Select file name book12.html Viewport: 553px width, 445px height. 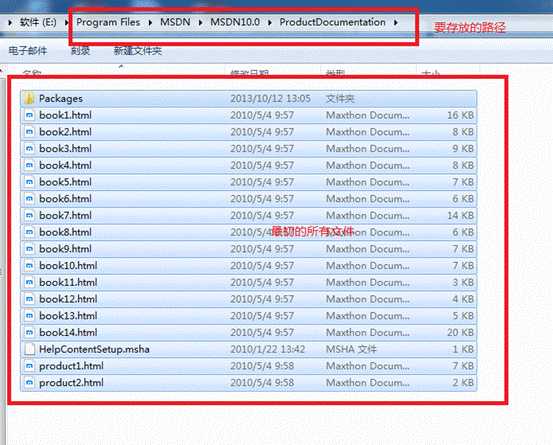click(x=68, y=299)
